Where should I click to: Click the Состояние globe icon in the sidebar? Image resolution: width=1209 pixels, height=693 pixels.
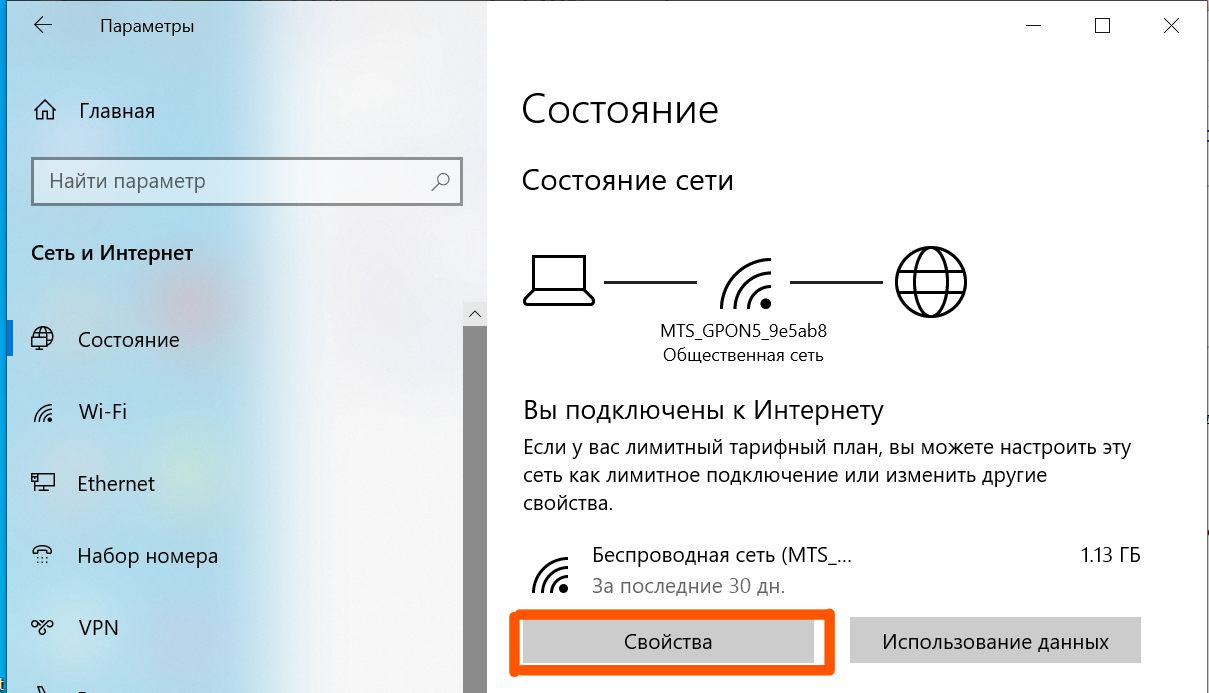pyautogui.click(x=43, y=339)
